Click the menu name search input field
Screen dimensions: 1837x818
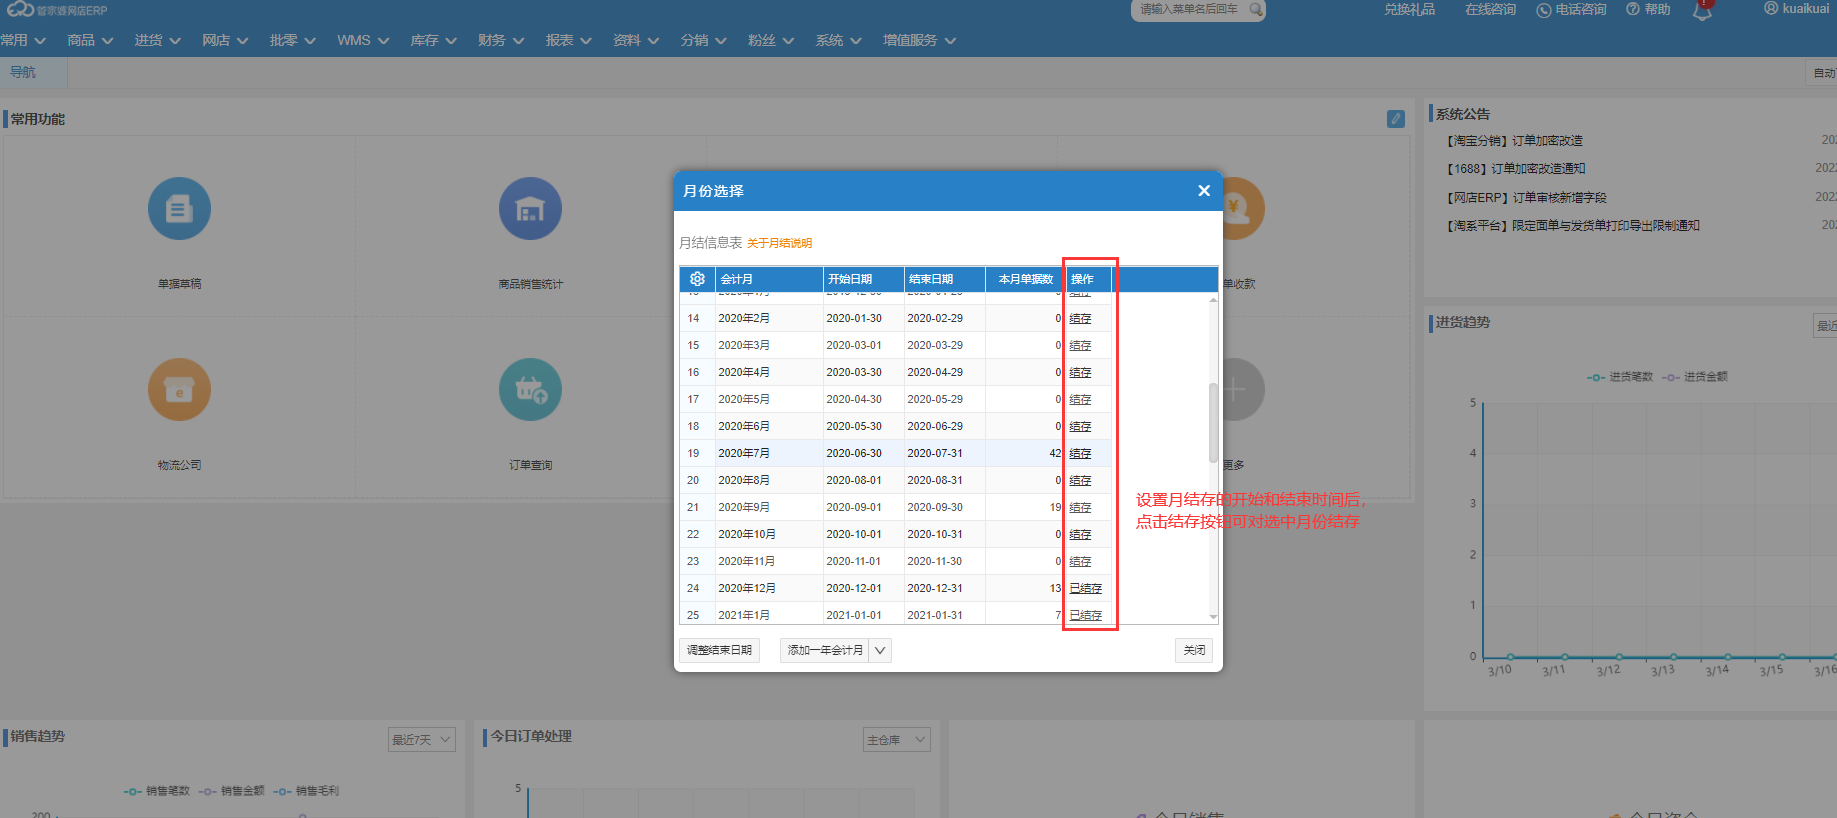coord(1190,10)
